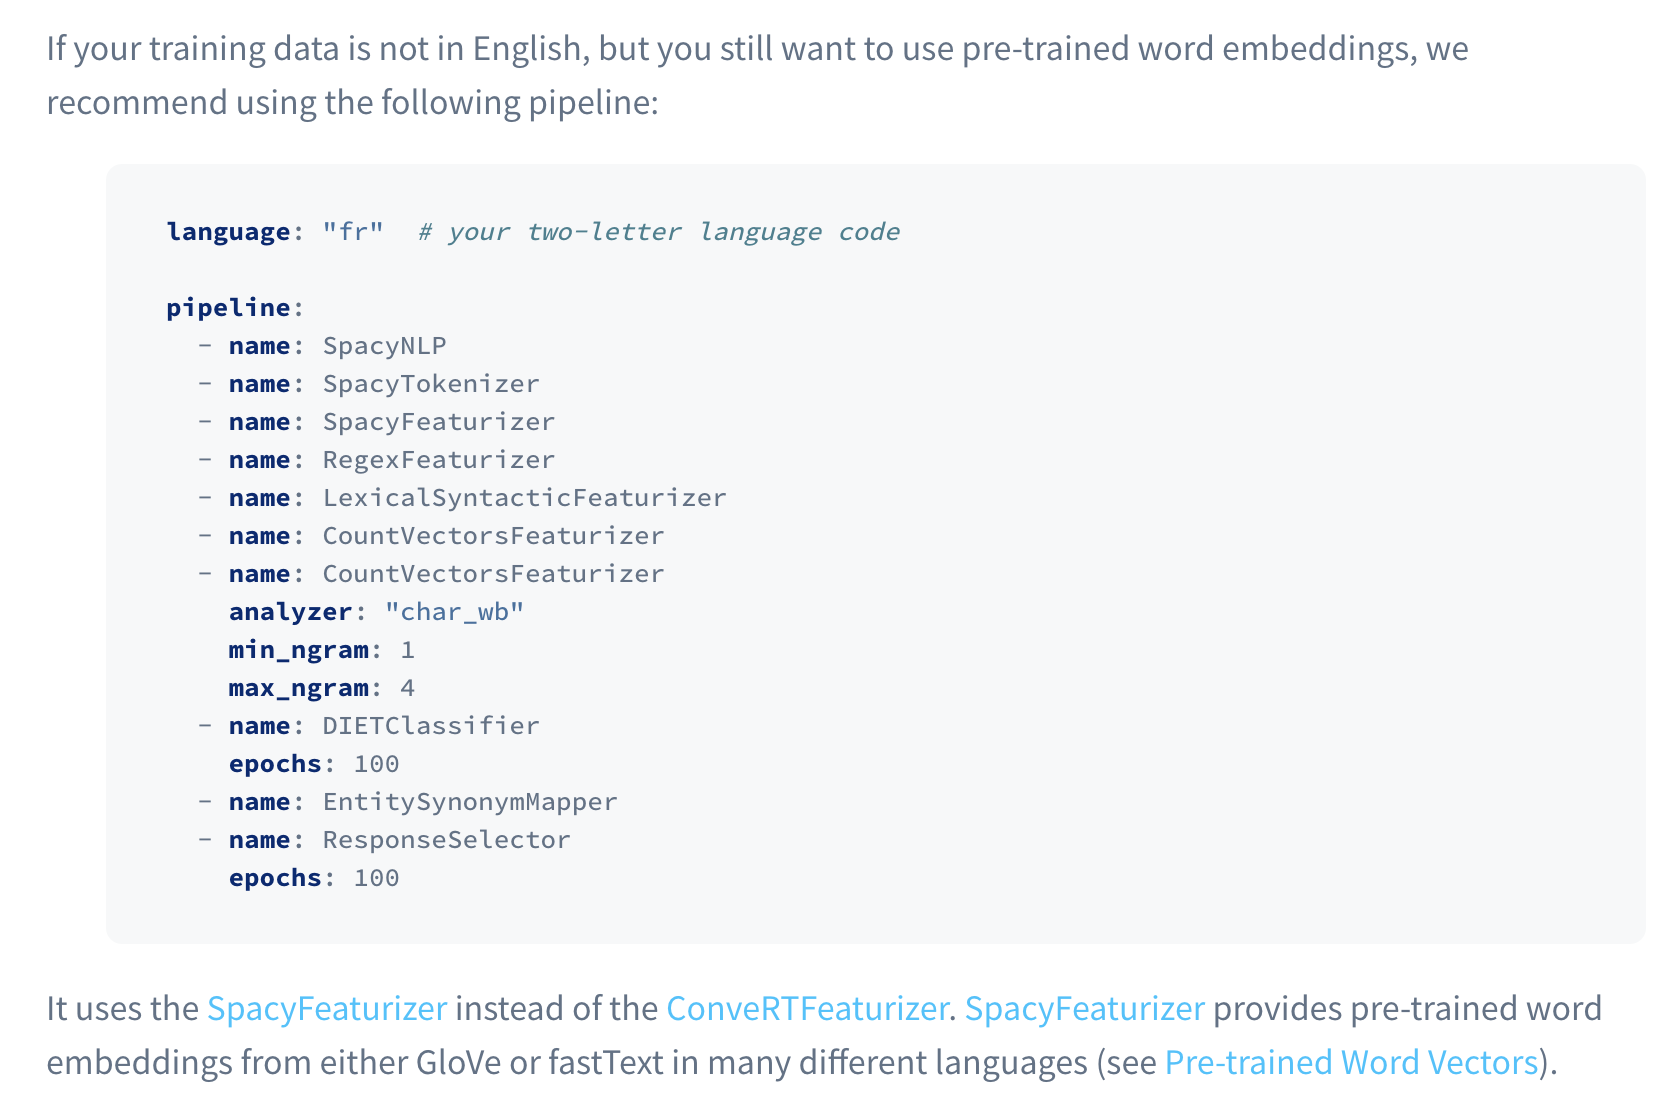
Task: Open the ConveRTFeaturizer link
Action: [x=806, y=1008]
